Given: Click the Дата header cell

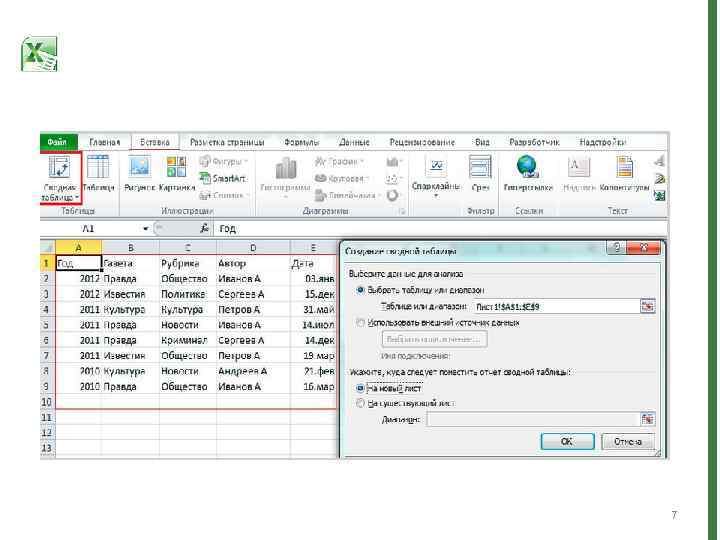Looking at the screenshot, I should tap(313, 263).
